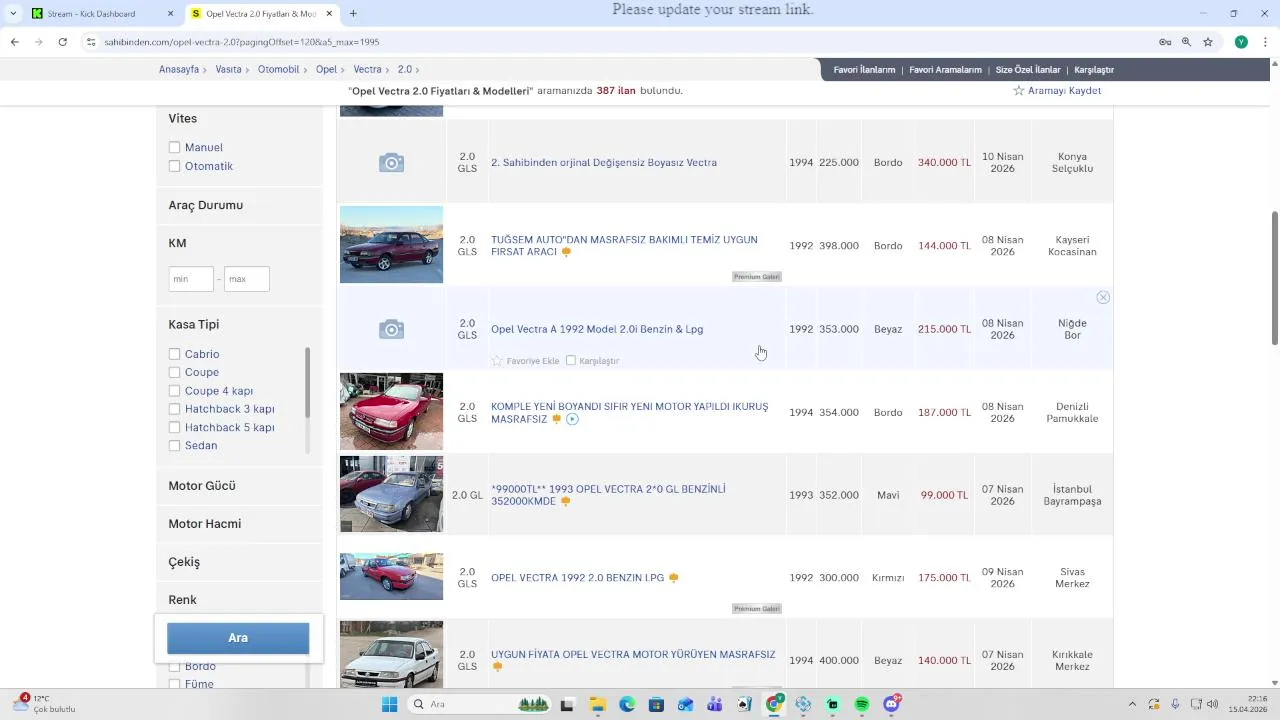The width and height of the screenshot is (1280, 720).
Task: Open Size Özel İlanlar menu item
Action: pyautogui.click(x=1028, y=70)
